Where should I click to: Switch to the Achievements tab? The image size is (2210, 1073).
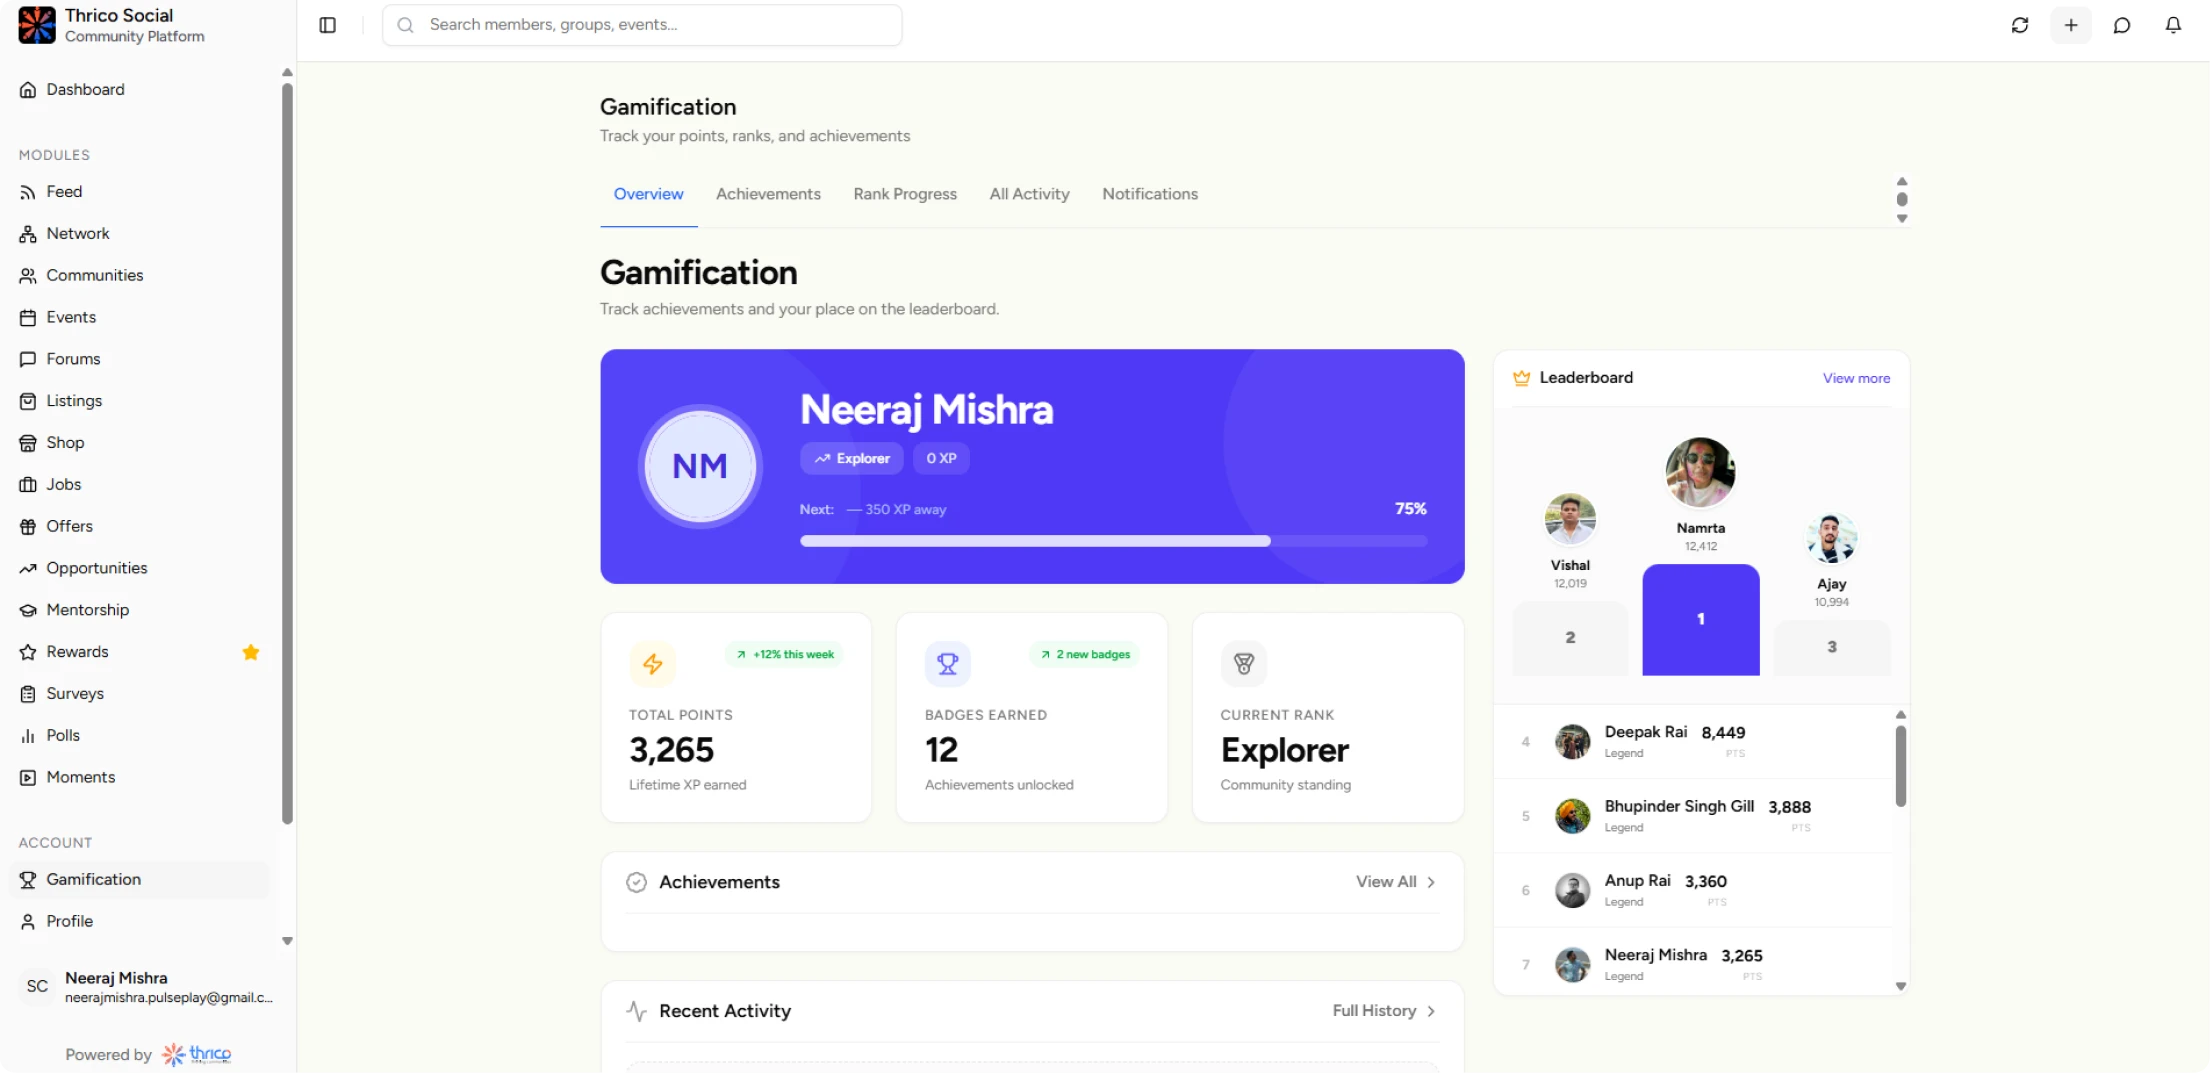[768, 194]
